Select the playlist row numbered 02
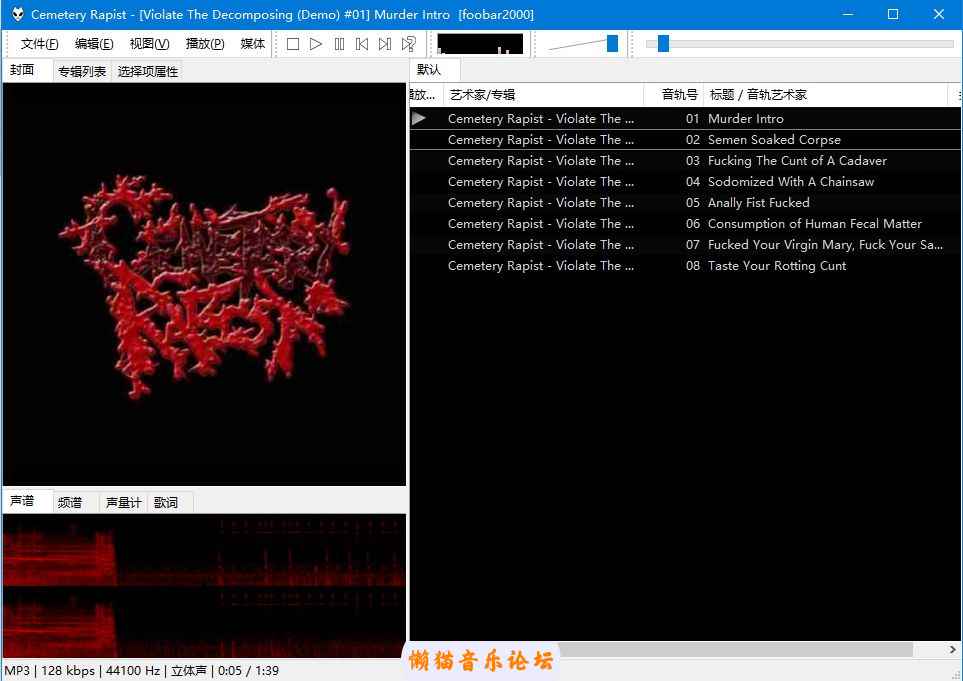Screen dimensions: 963x681 point(685,139)
